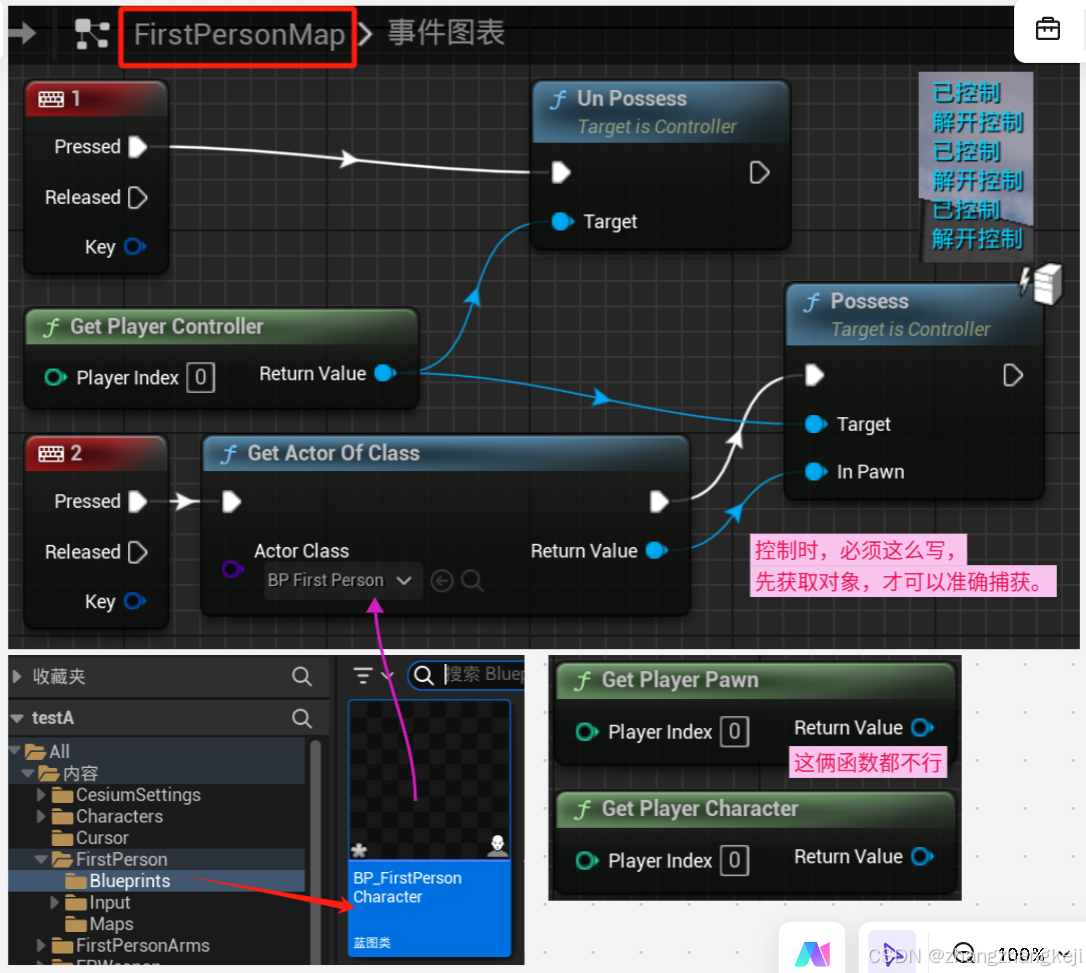Click the colorful logo button at bottom
The width and height of the screenshot is (1086, 973).
(812, 953)
